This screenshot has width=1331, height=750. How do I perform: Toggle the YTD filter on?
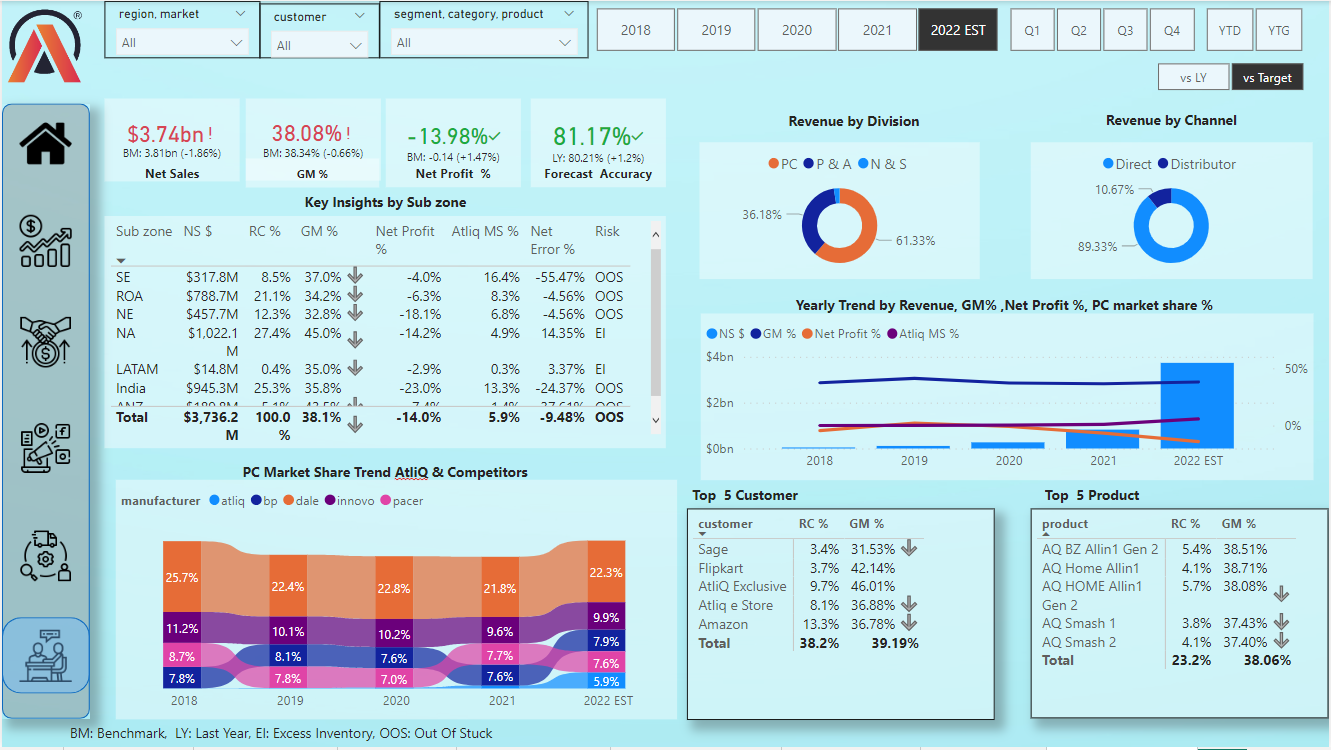click(x=1229, y=29)
